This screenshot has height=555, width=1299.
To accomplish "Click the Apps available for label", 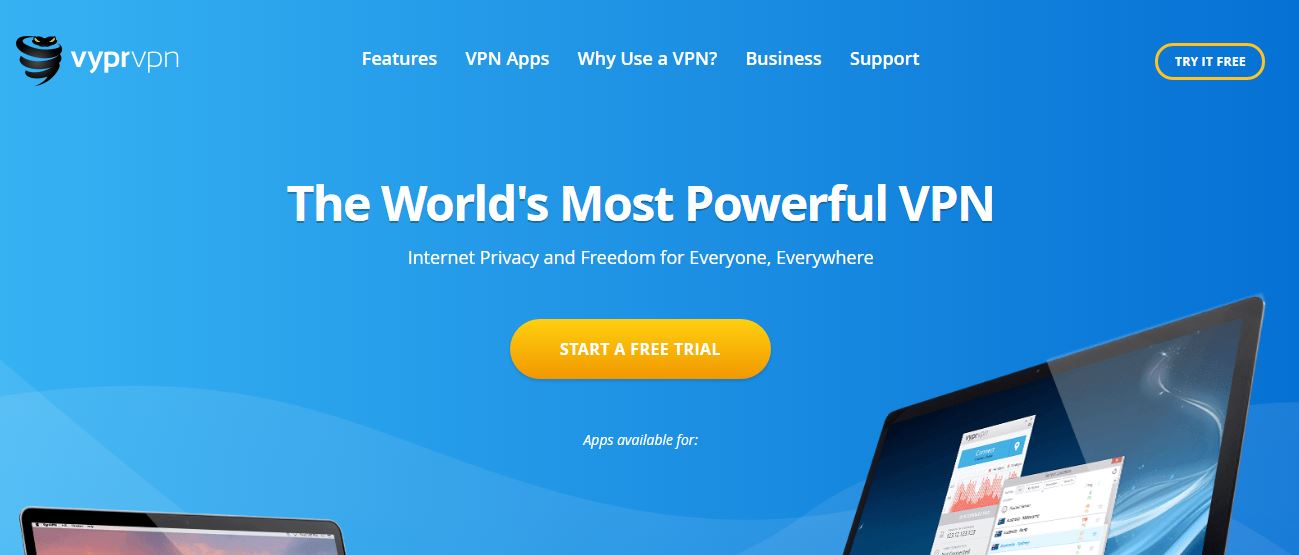I will [x=640, y=439].
